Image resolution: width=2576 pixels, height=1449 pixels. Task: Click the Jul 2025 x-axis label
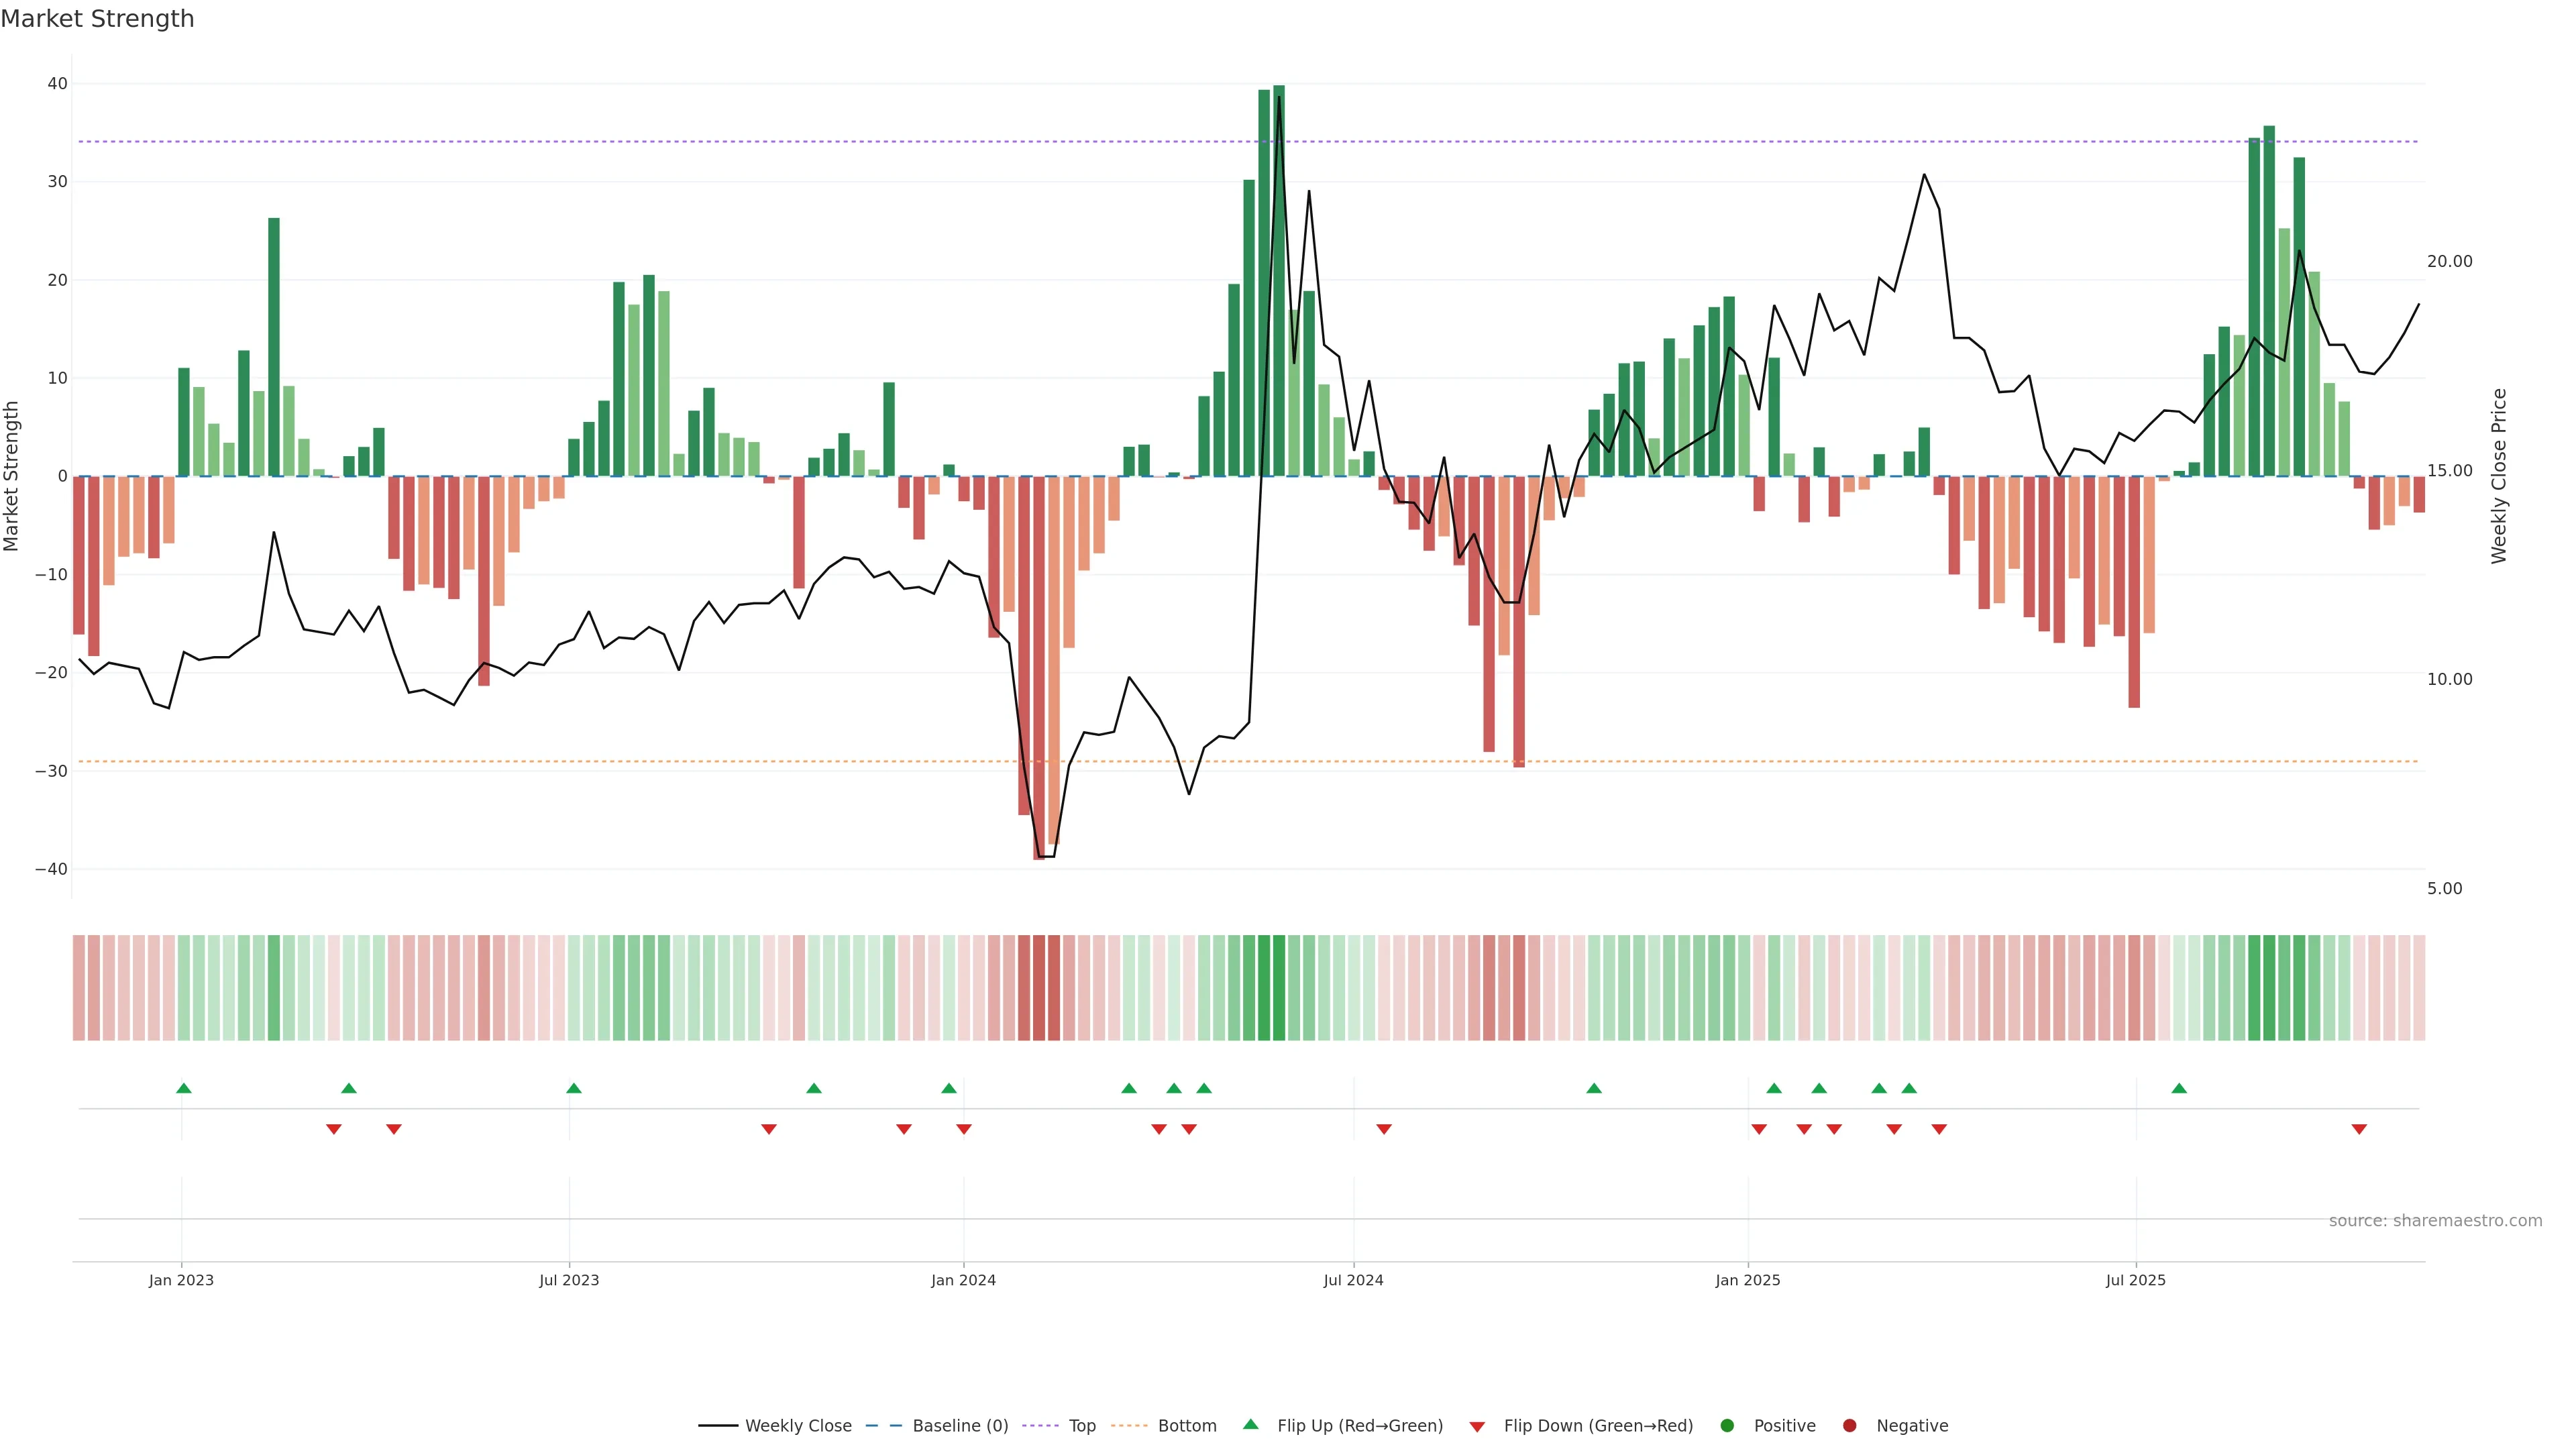[2135, 1280]
